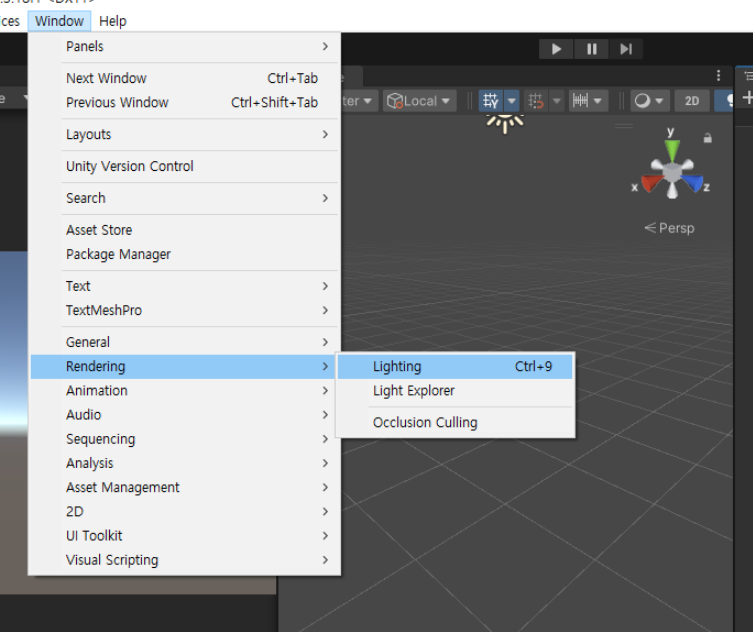Open the Help menu
This screenshot has width=753, height=632.
113,21
